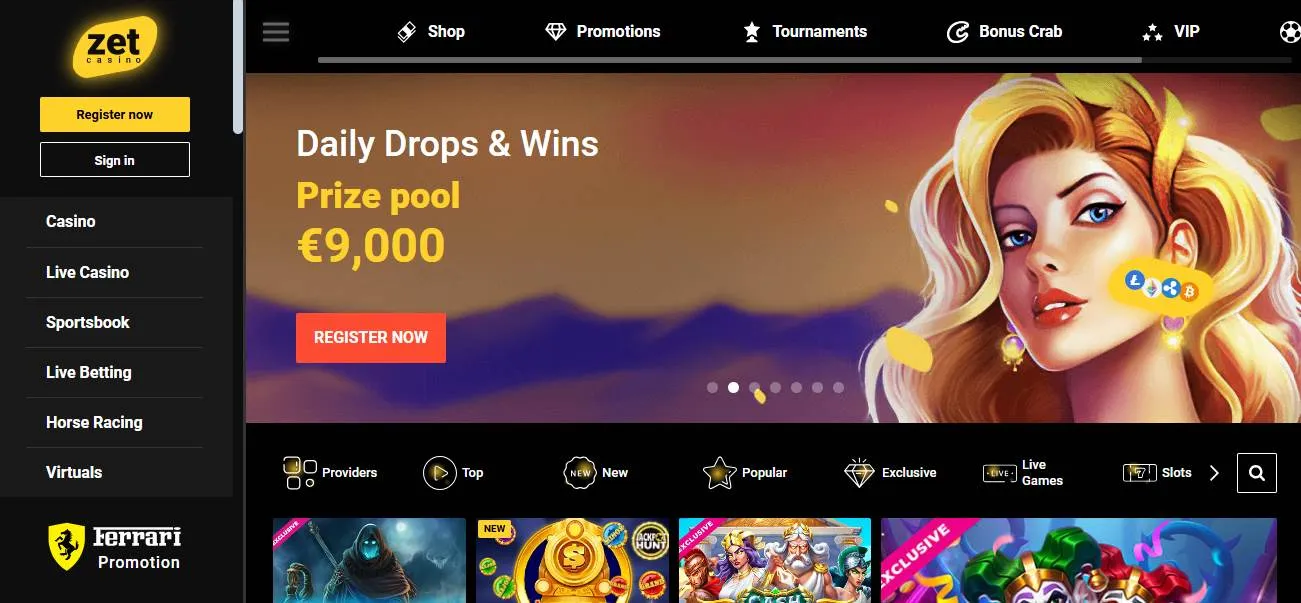The height and width of the screenshot is (603, 1301).
Task: Click the Tournaments star icon
Action: [752, 32]
